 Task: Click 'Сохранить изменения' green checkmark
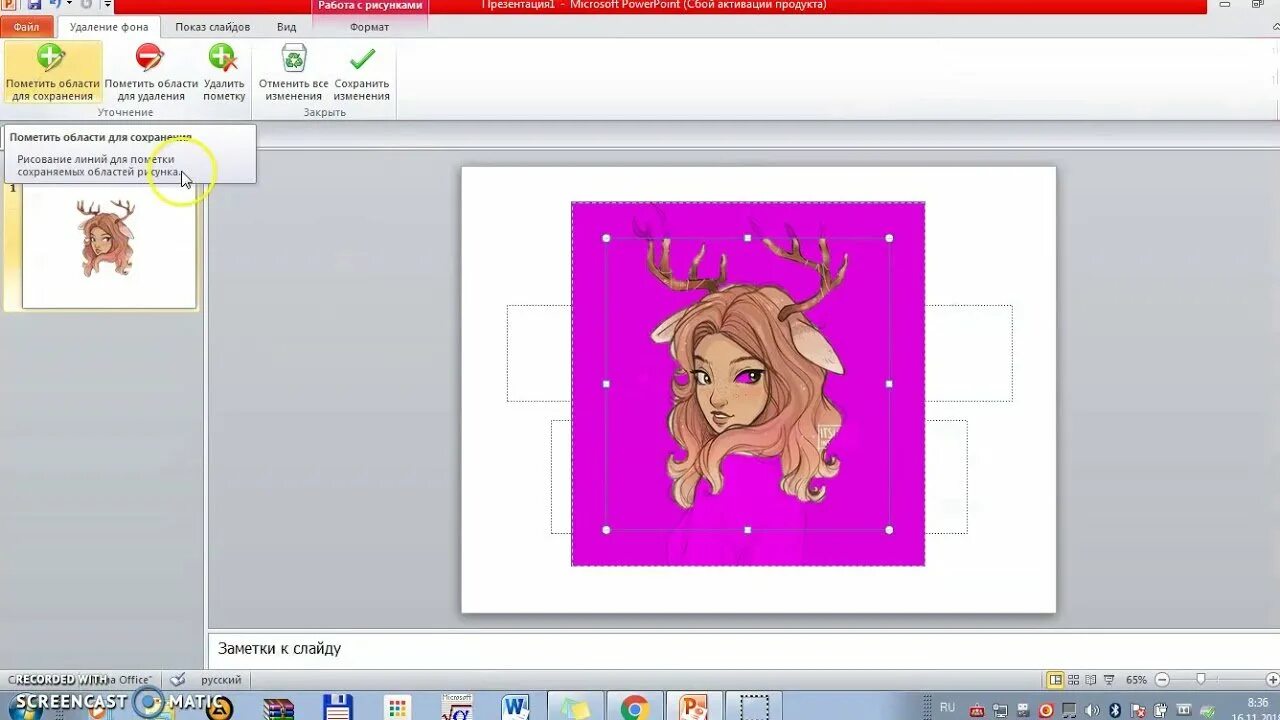pos(362,72)
